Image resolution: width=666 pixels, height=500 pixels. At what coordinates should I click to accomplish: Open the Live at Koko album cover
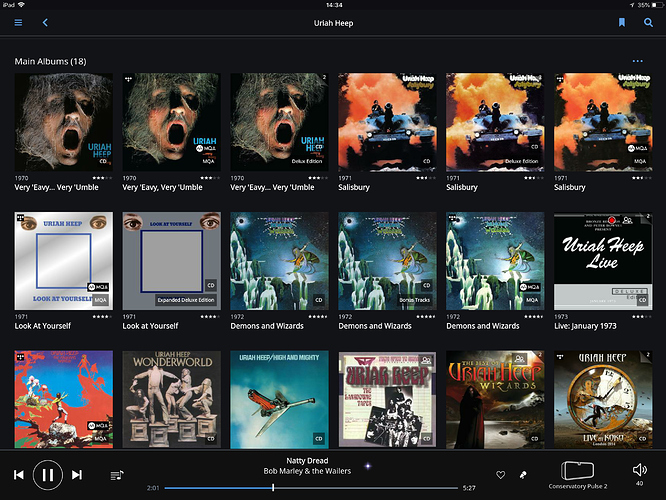(603, 399)
